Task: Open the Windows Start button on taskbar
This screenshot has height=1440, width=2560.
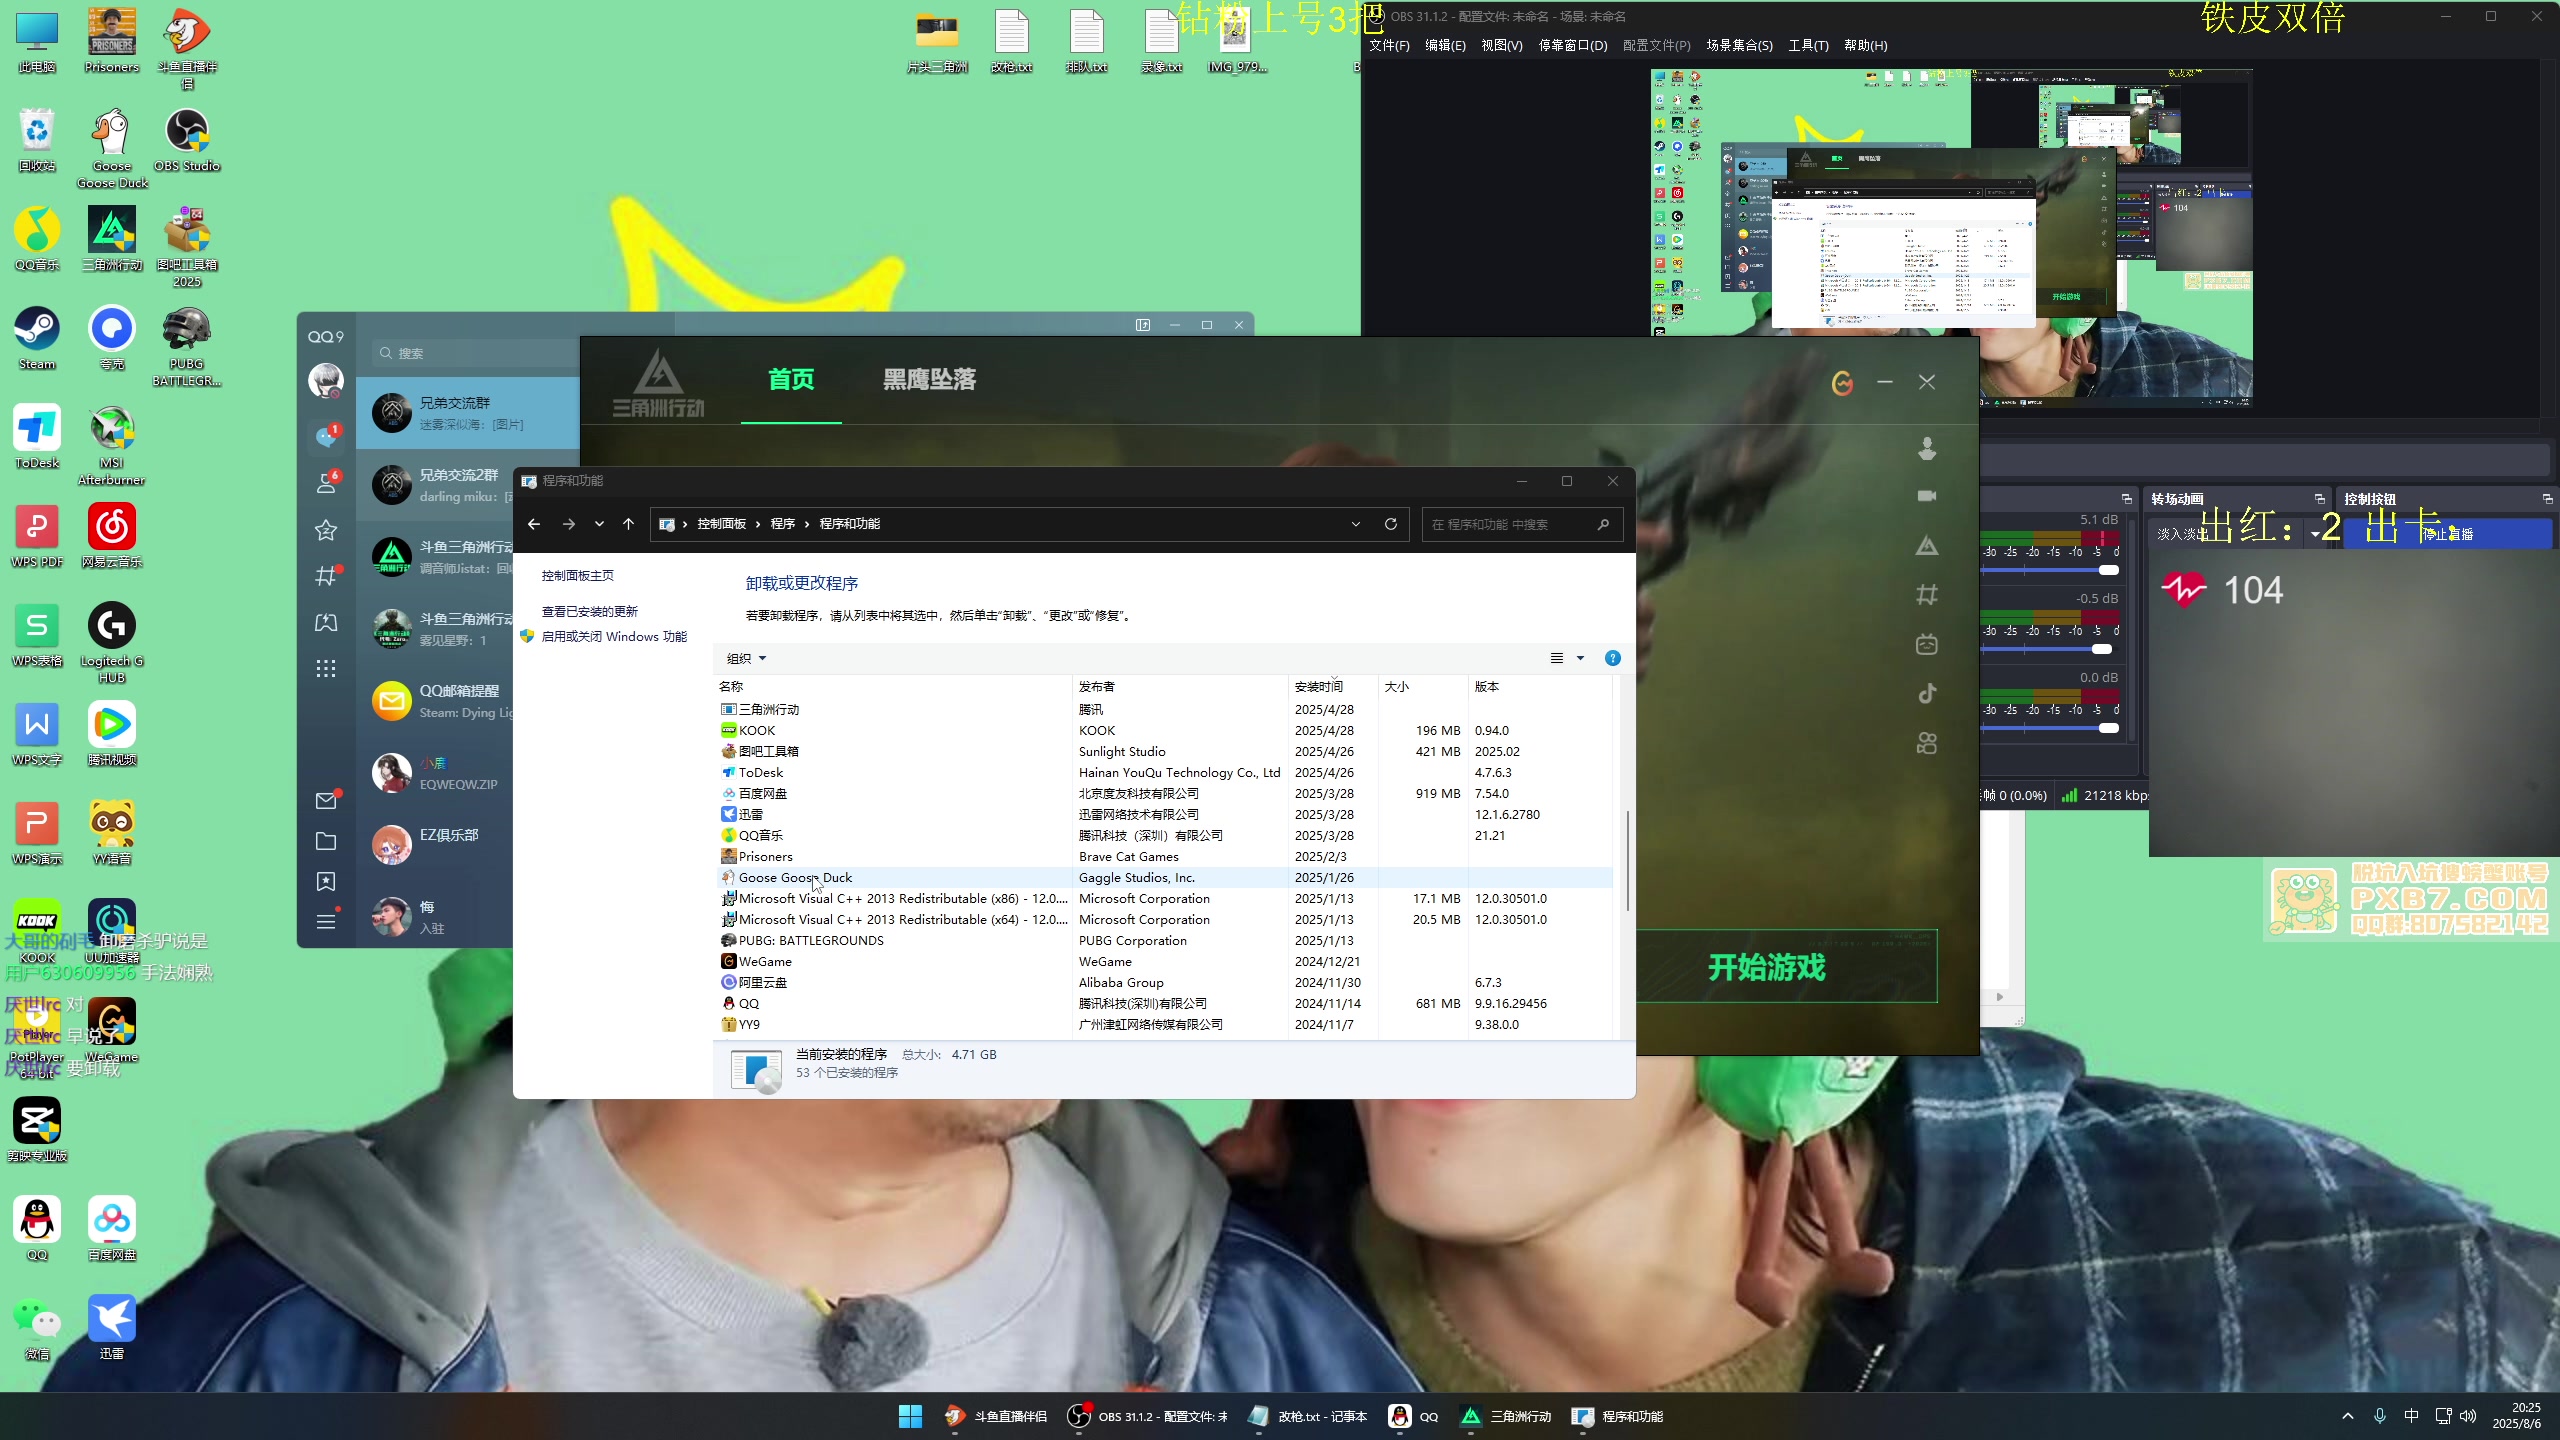Action: [910, 1416]
